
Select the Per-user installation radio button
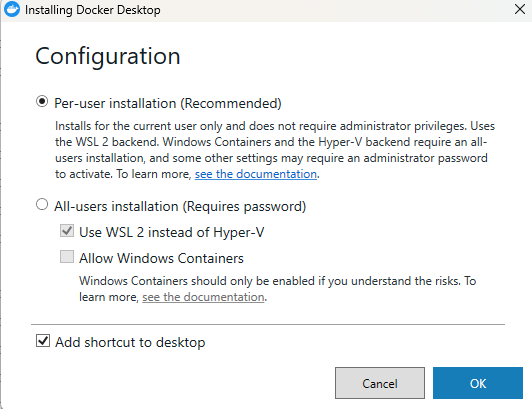(x=42, y=101)
